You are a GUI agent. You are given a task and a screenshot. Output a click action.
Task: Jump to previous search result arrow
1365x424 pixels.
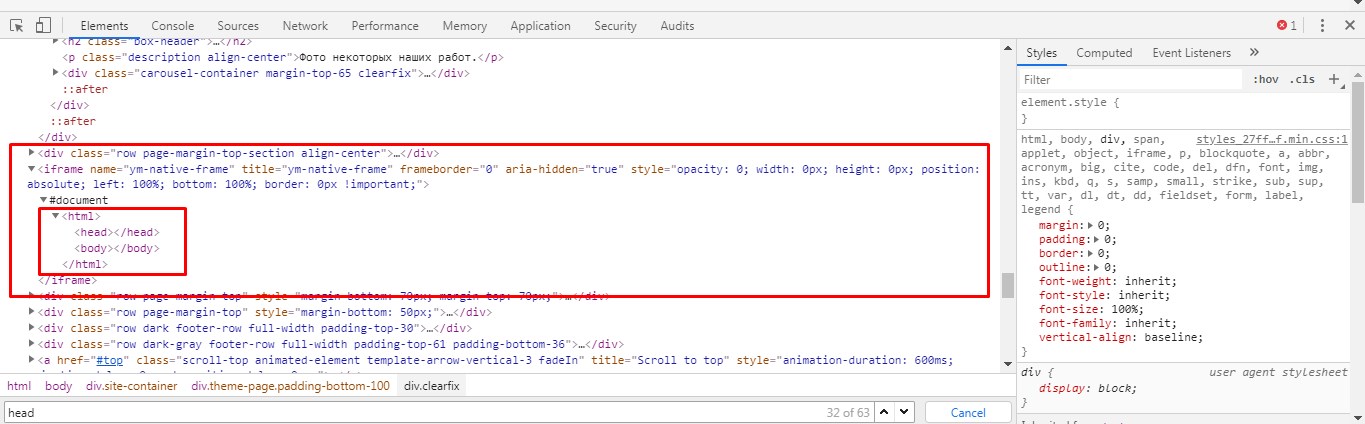tap(880, 412)
